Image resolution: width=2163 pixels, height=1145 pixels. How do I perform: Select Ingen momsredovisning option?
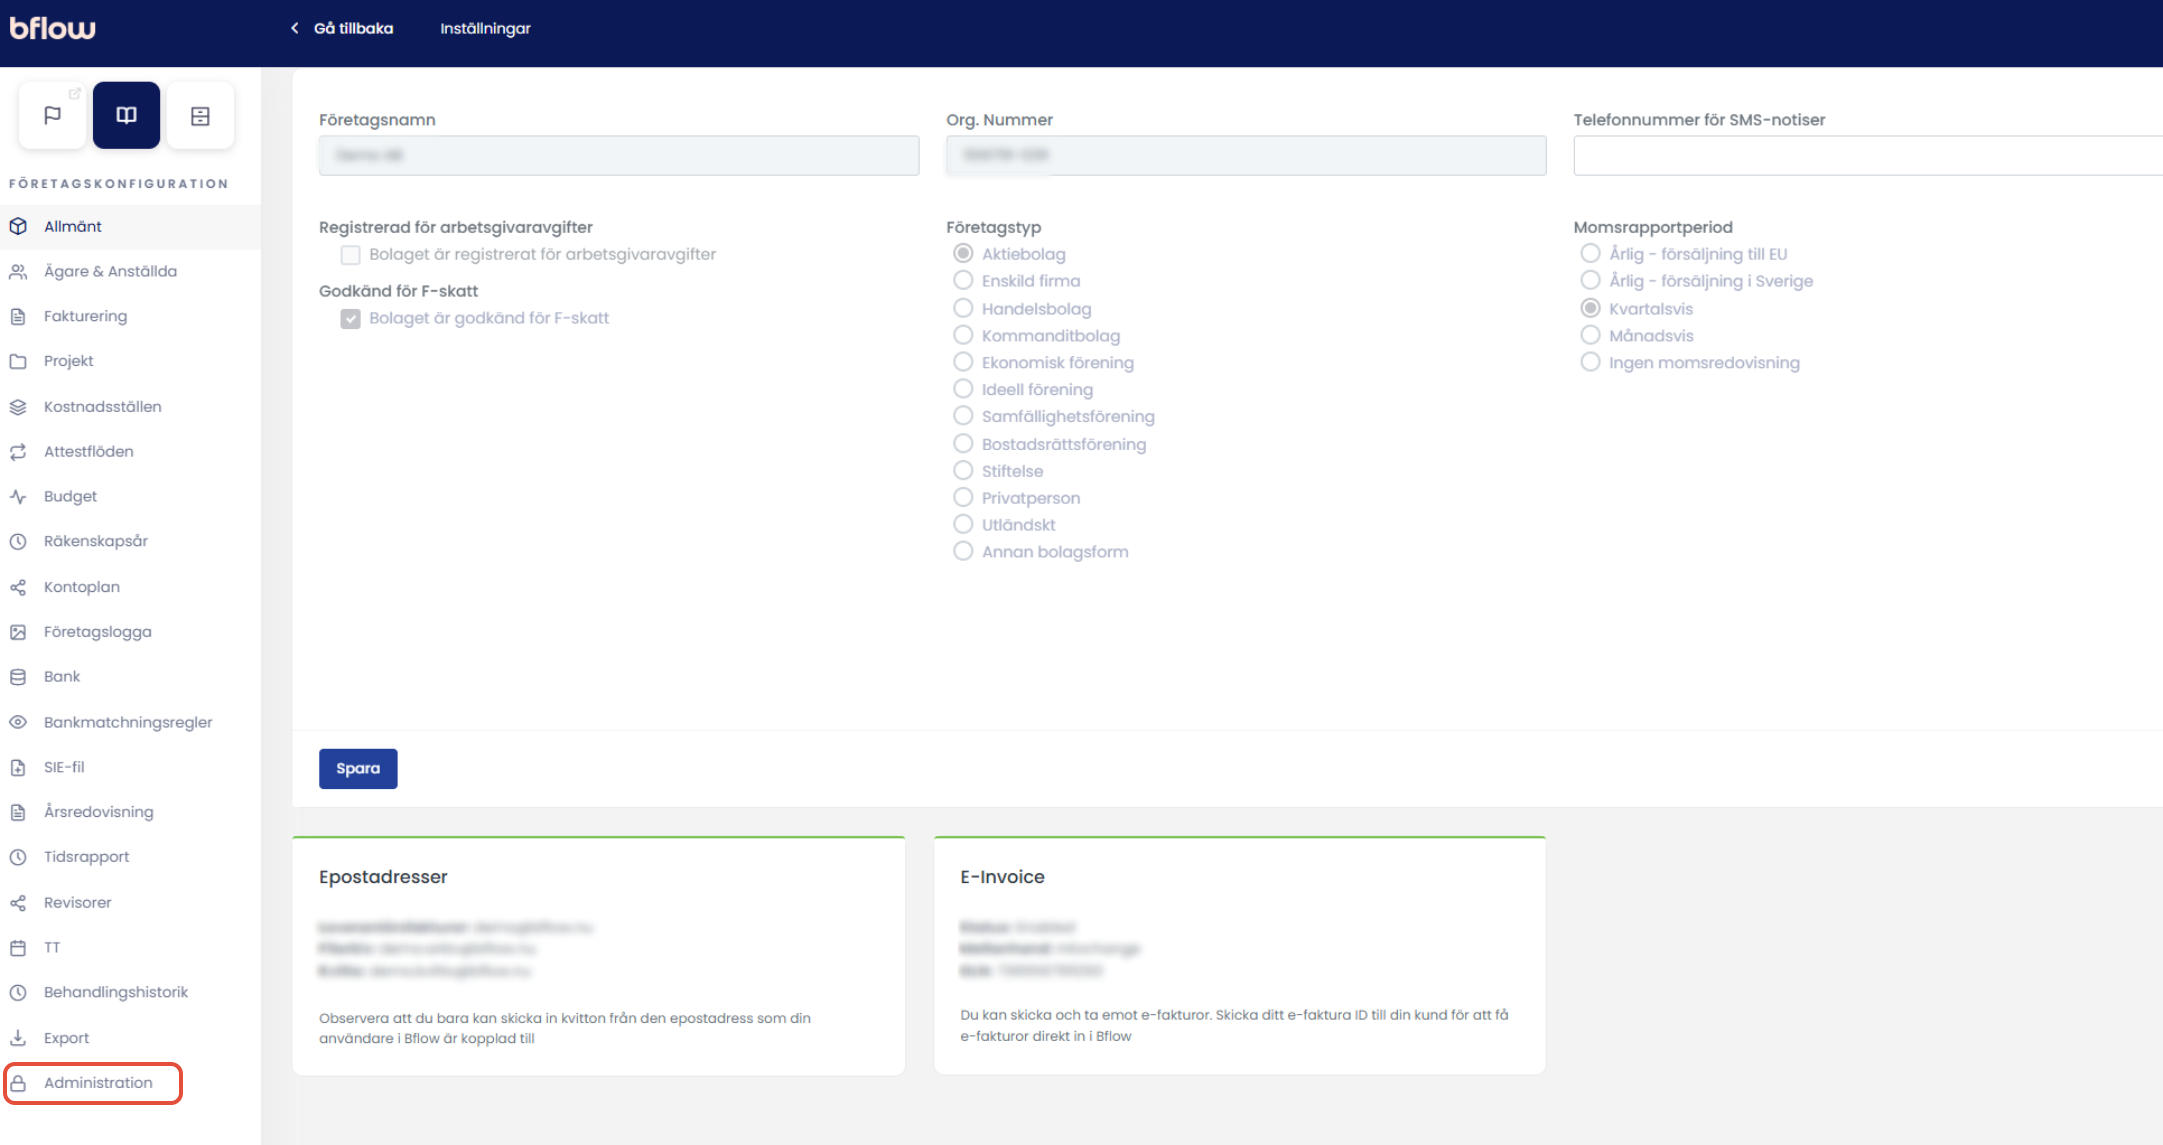1590,362
